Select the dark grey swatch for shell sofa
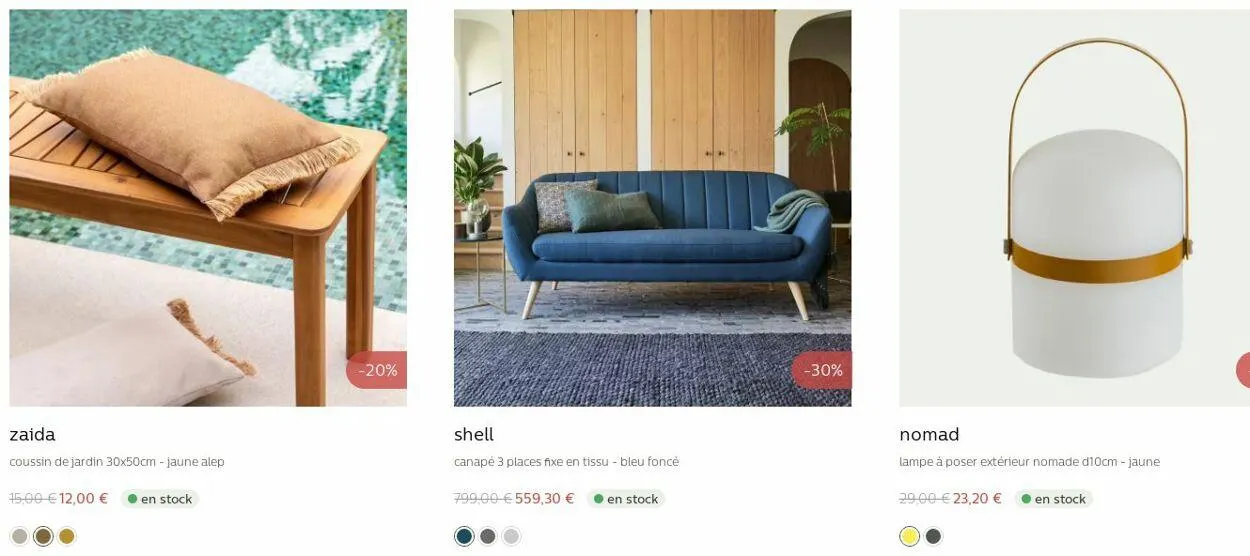Viewport: 1250px width, 556px height. tap(488, 537)
